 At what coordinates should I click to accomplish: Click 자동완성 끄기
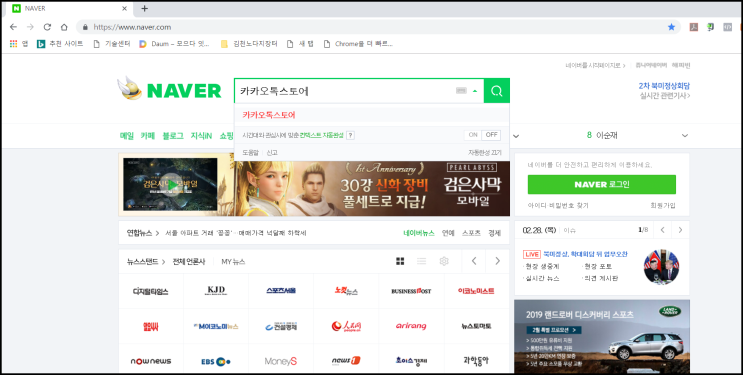coord(485,153)
